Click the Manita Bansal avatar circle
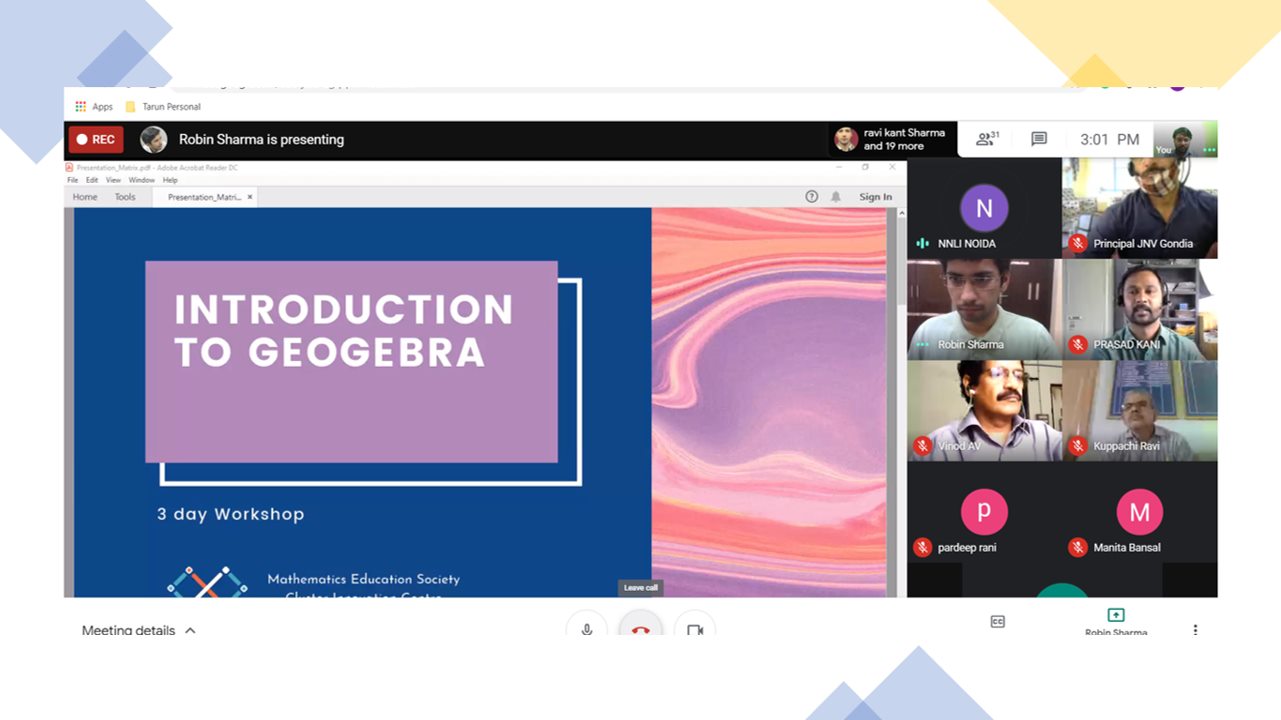This screenshot has width=1281, height=720. point(1140,512)
